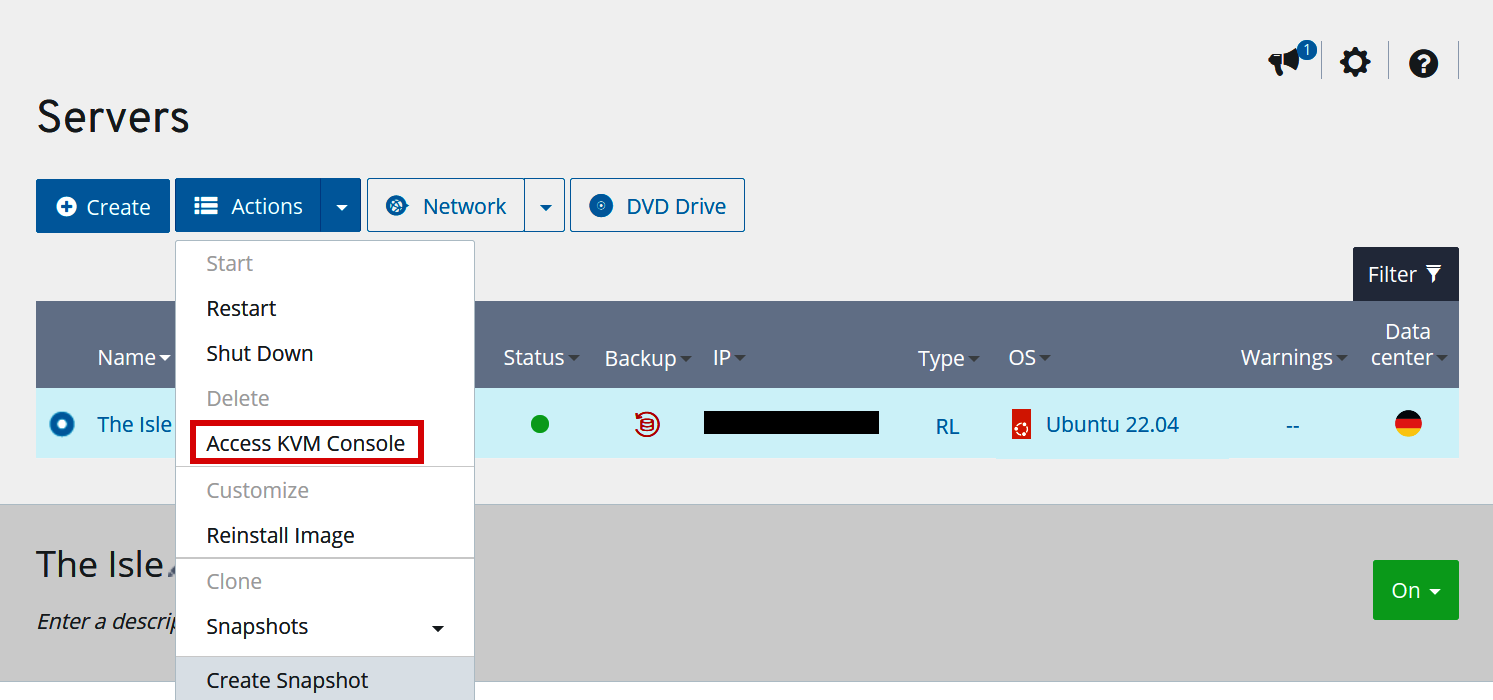1493x700 pixels.
Task: Select the radio button for The Isle server
Action: coord(62,423)
